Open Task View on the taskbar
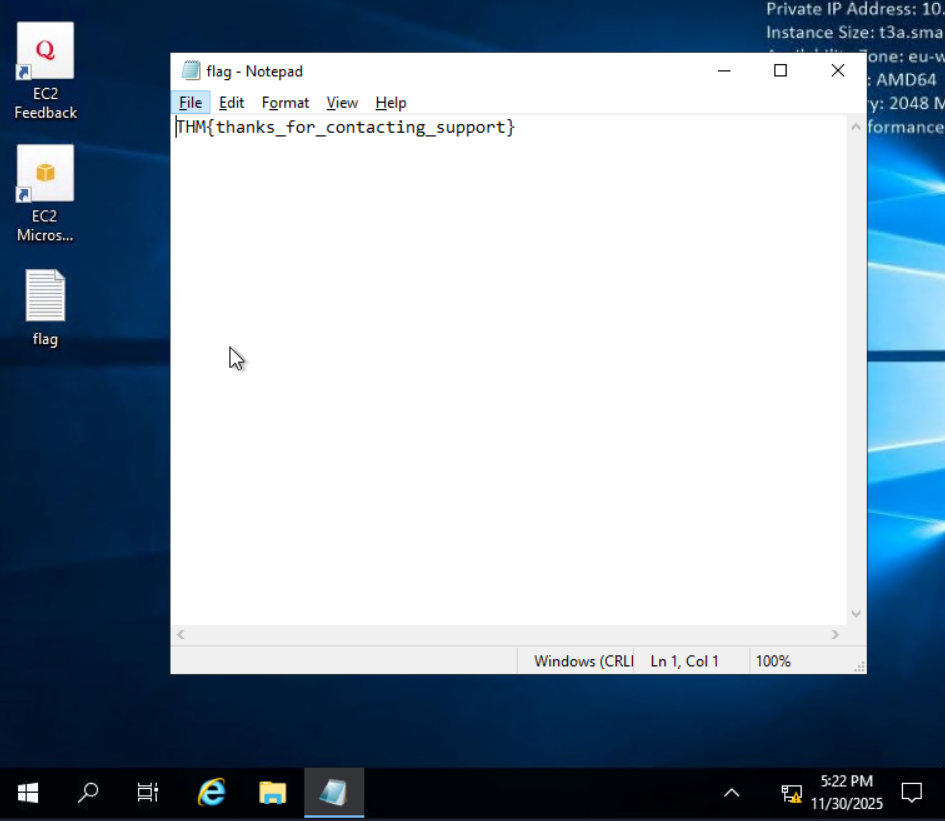This screenshot has height=821, width=945. click(148, 793)
